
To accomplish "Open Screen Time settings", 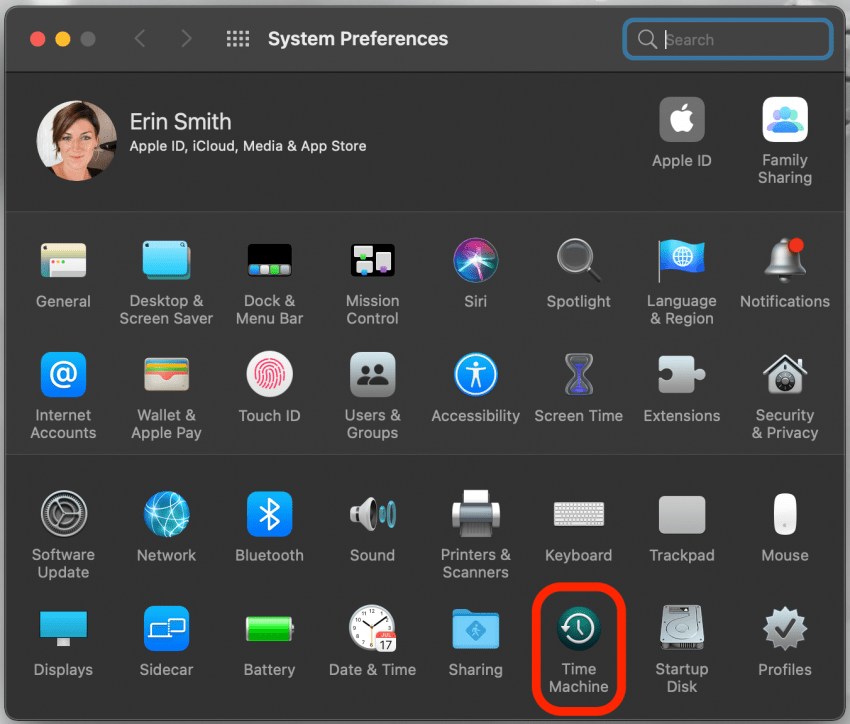I will pos(578,375).
